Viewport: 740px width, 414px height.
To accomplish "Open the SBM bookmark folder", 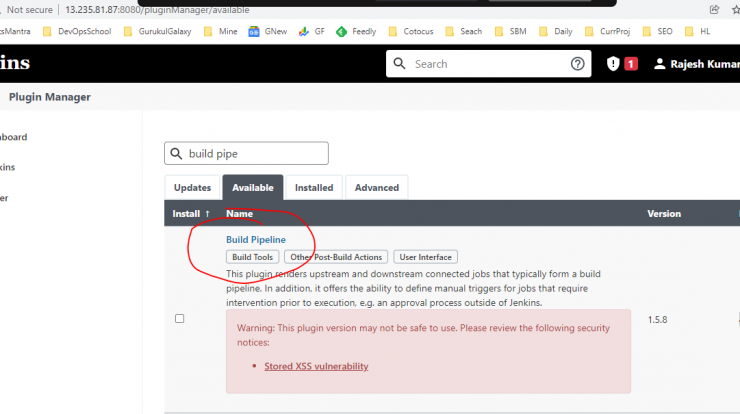I will point(510,32).
